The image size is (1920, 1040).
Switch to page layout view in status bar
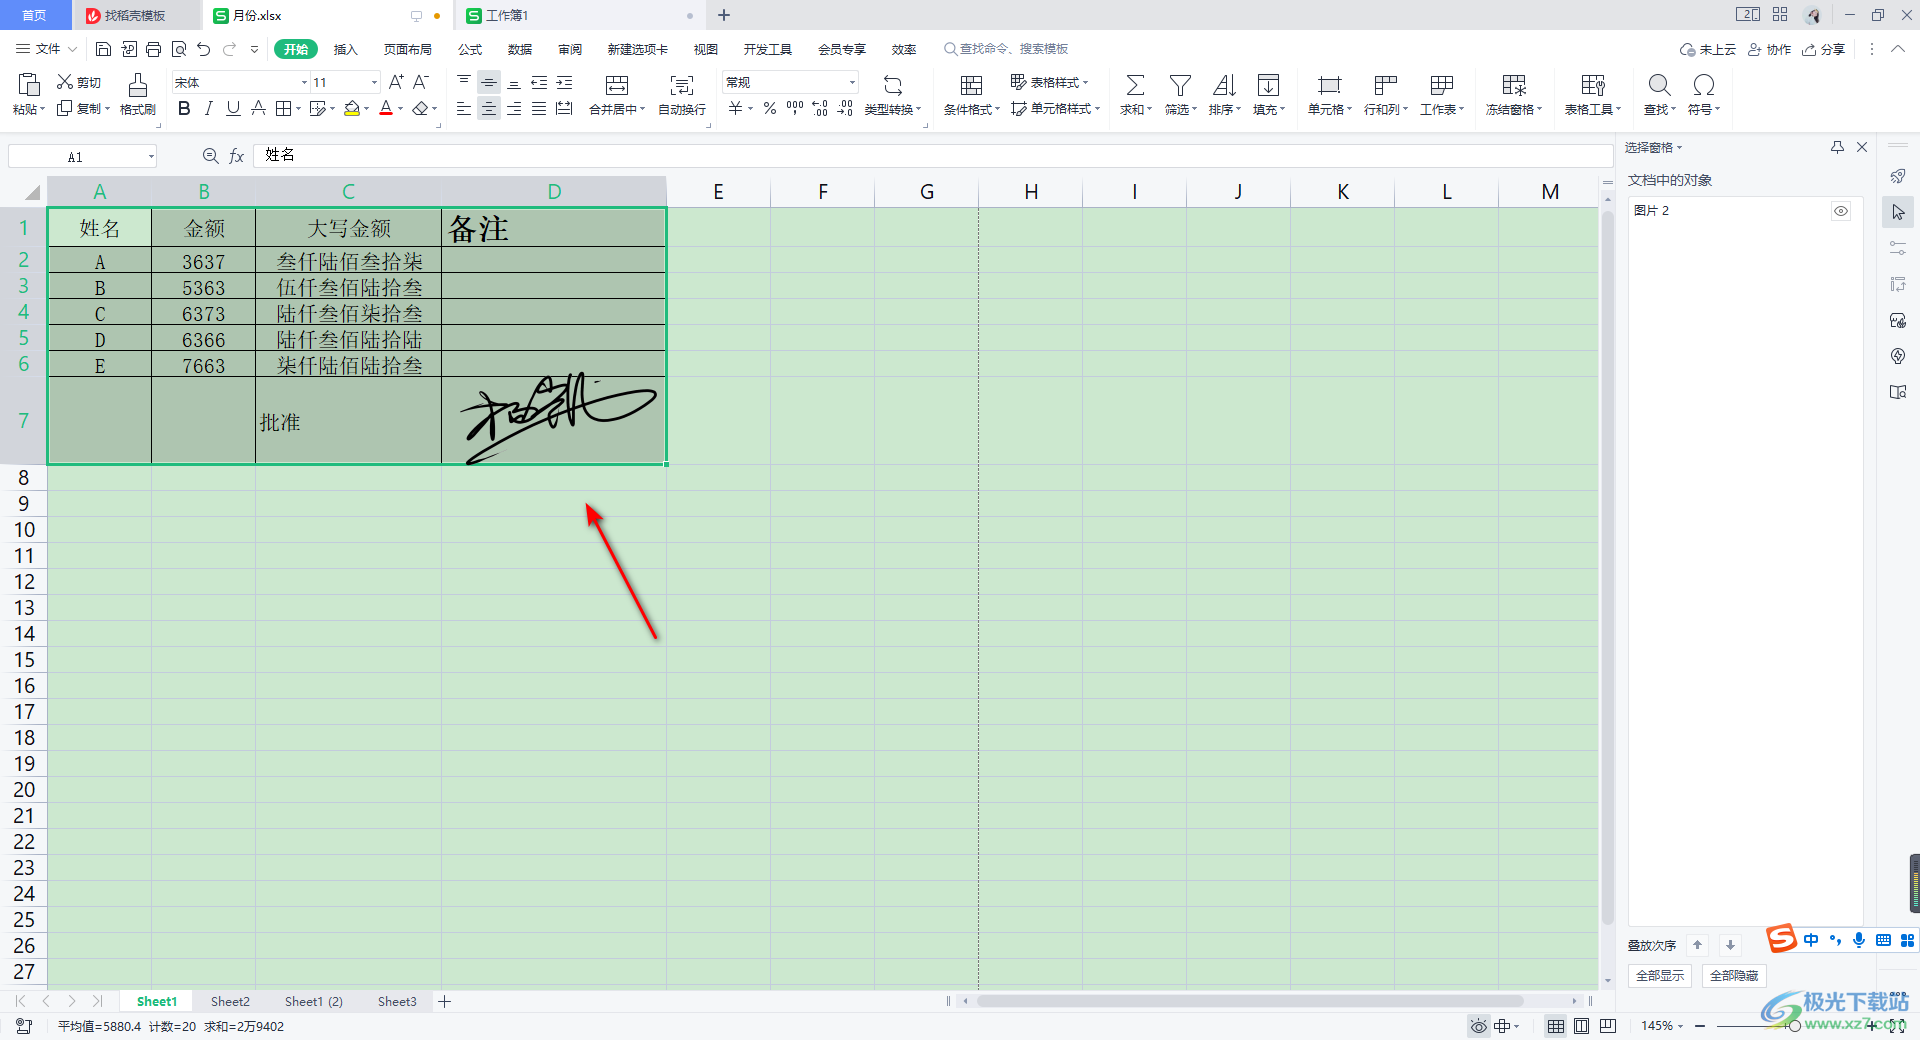[x=1581, y=1026]
